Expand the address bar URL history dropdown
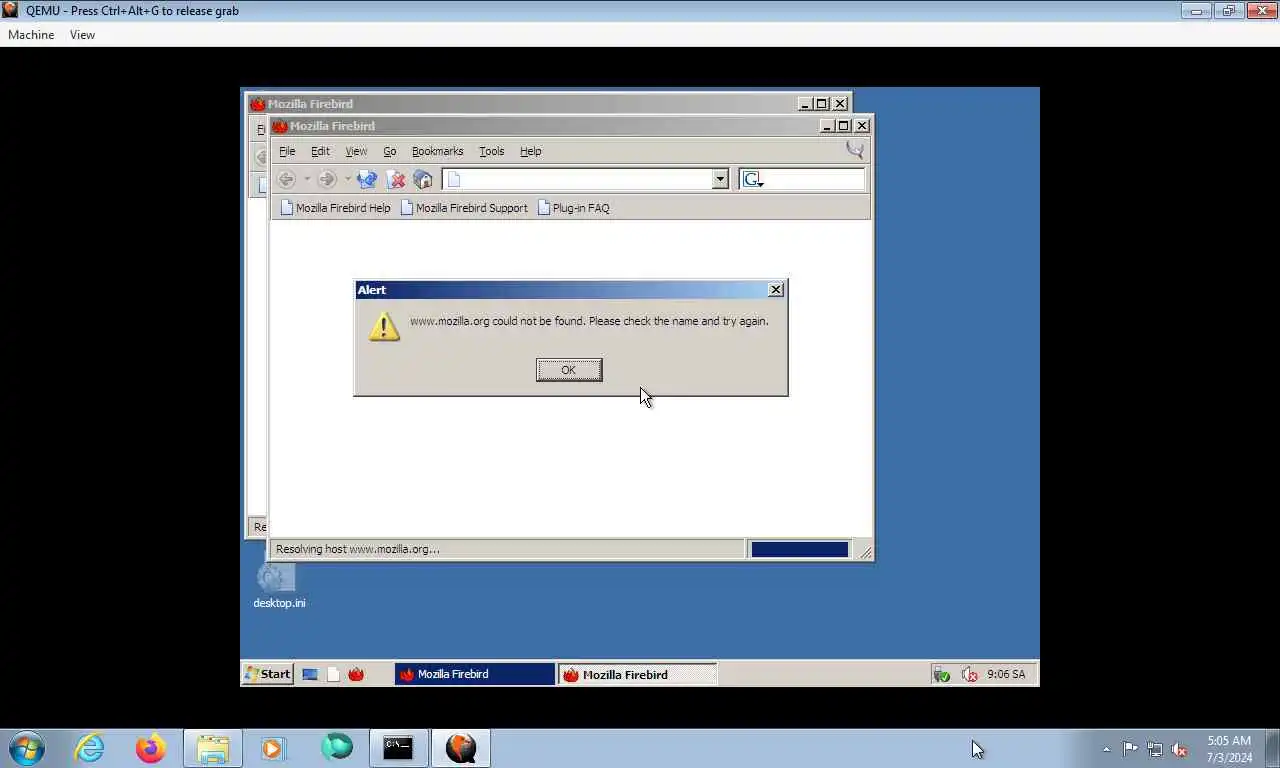Image resolution: width=1280 pixels, height=768 pixels. [719, 179]
